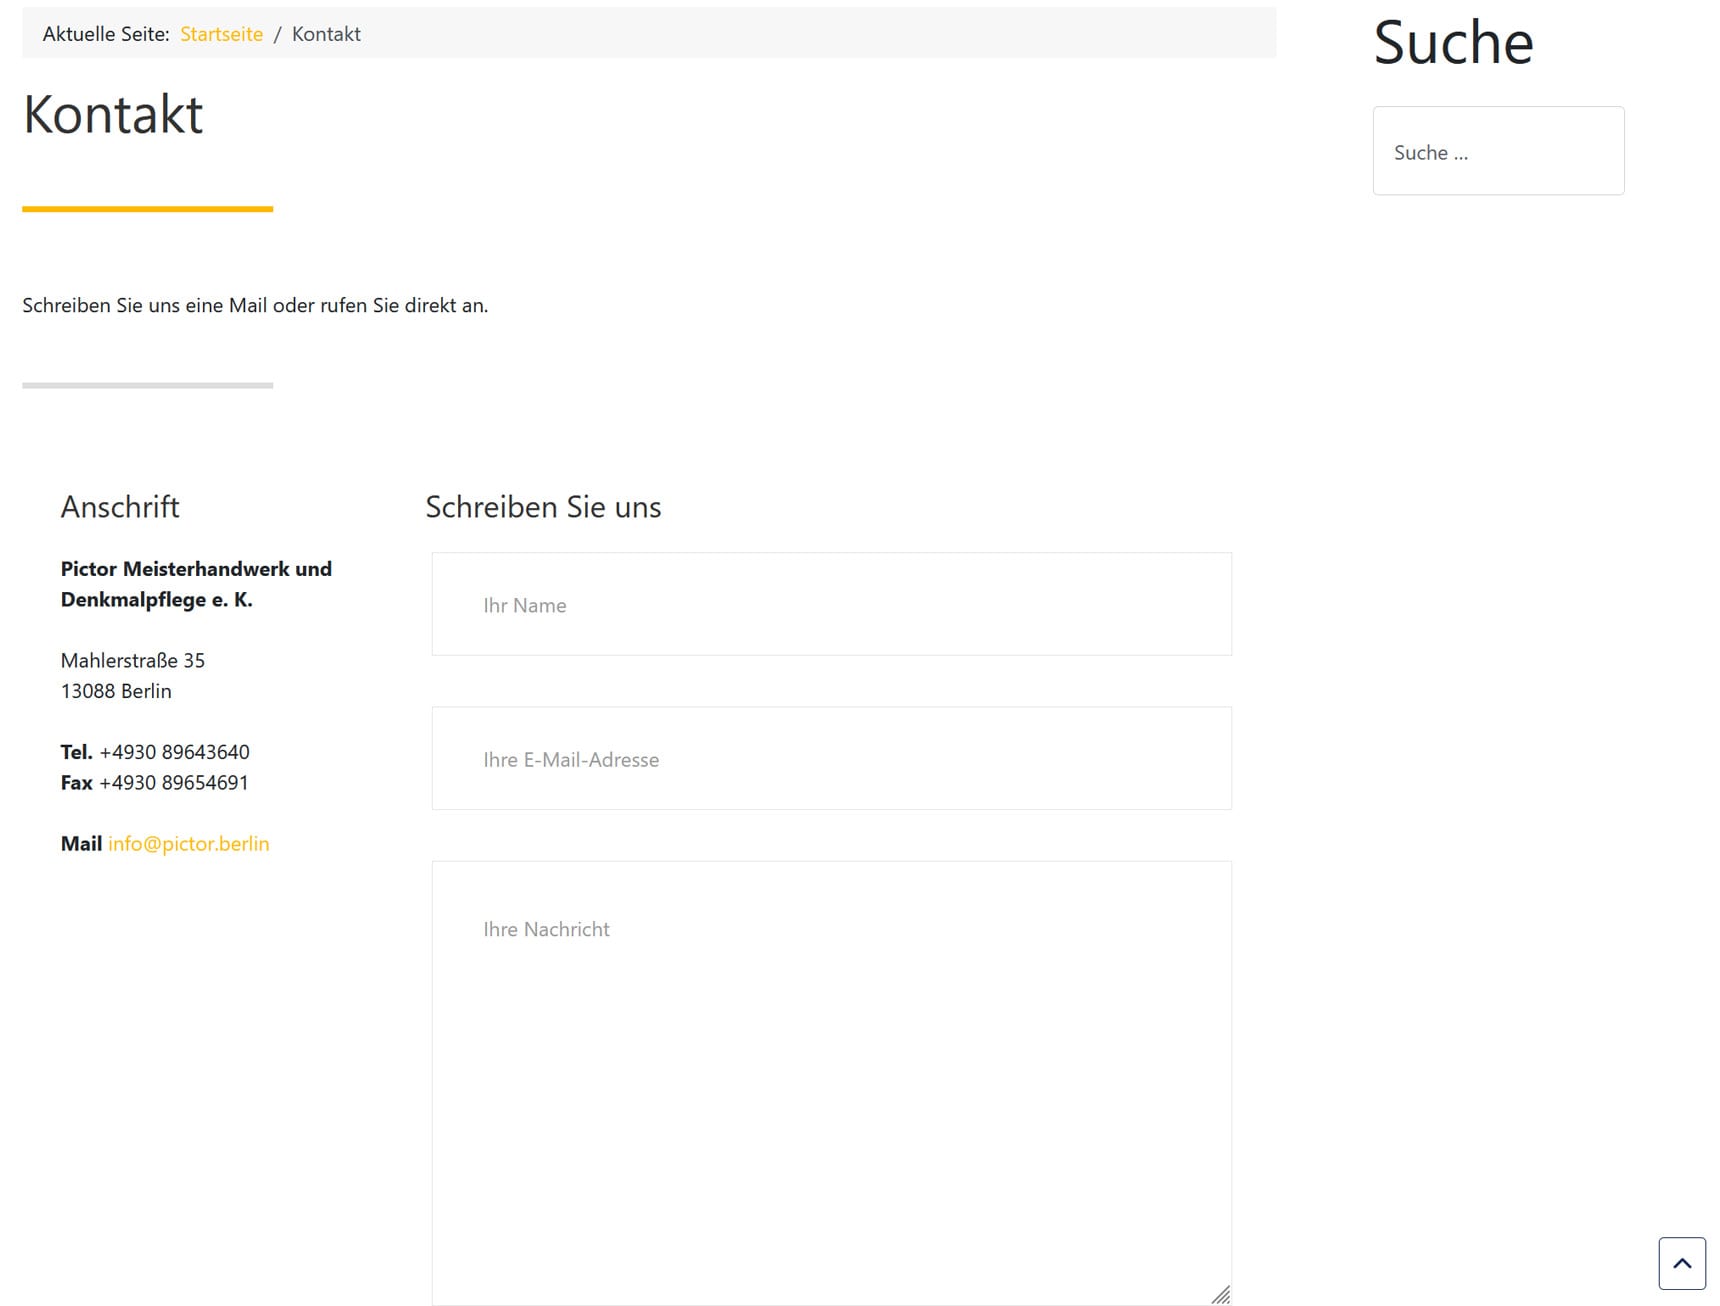Image resolution: width=1720 pixels, height=1306 pixels.
Task: Click the Mahlerstraße 35 address line
Action: 132,660
